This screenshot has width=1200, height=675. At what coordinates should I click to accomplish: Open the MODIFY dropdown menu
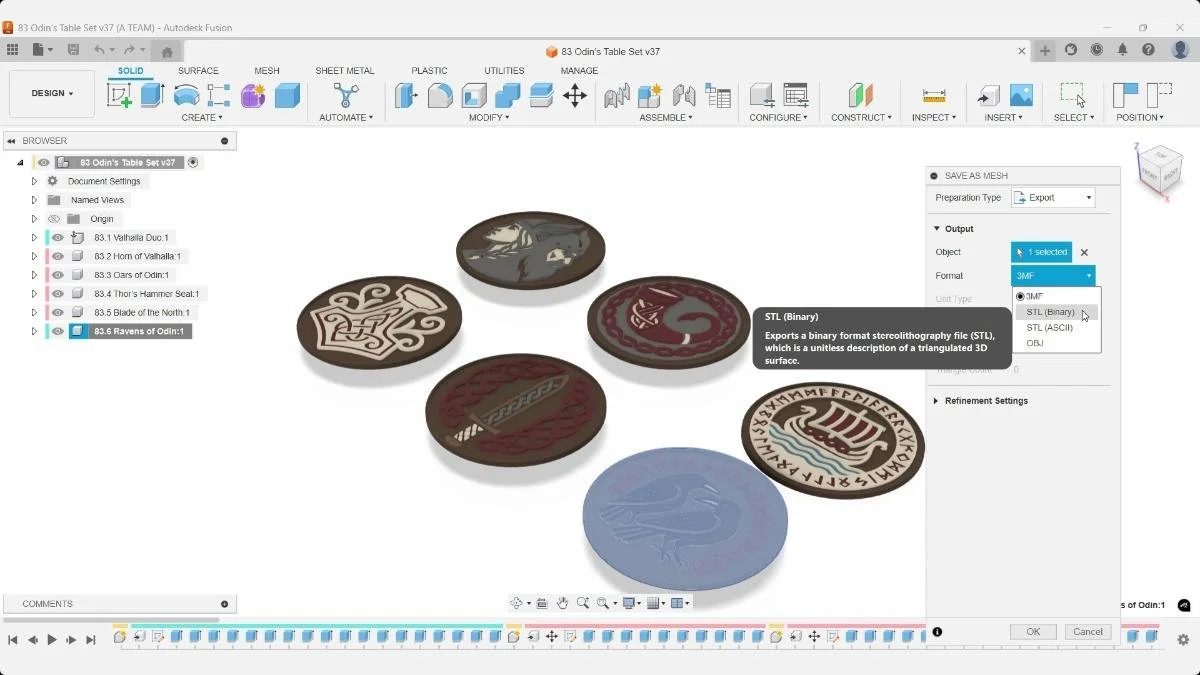[x=489, y=118]
